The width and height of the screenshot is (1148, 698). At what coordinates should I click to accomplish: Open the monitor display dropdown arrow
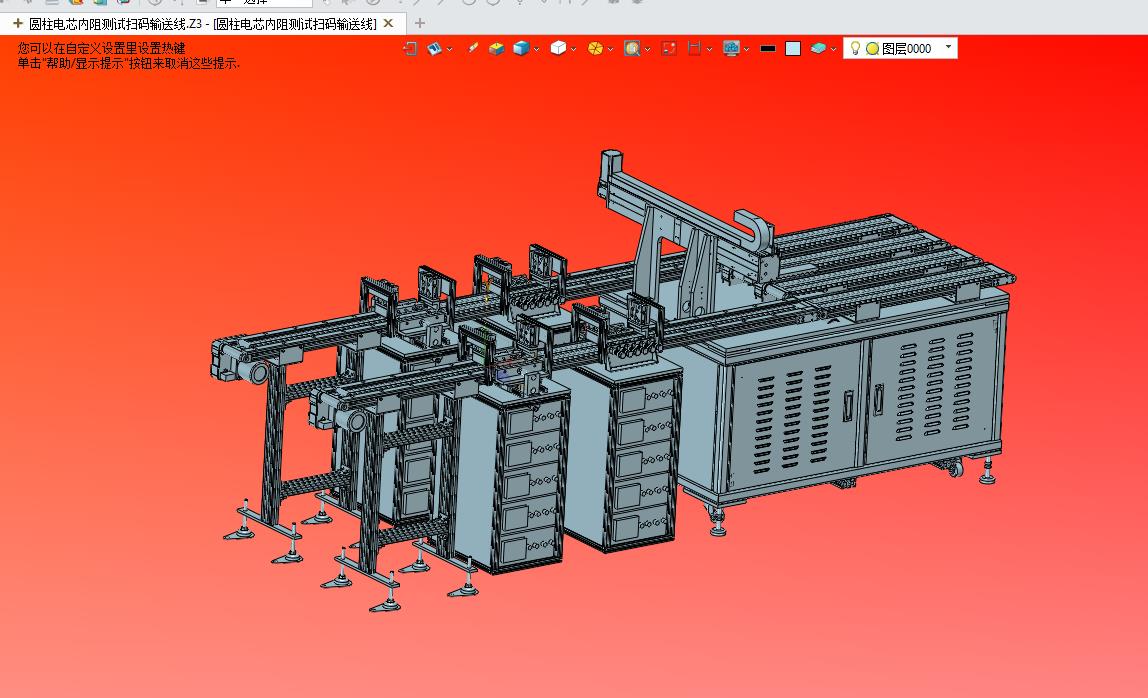click(746, 49)
